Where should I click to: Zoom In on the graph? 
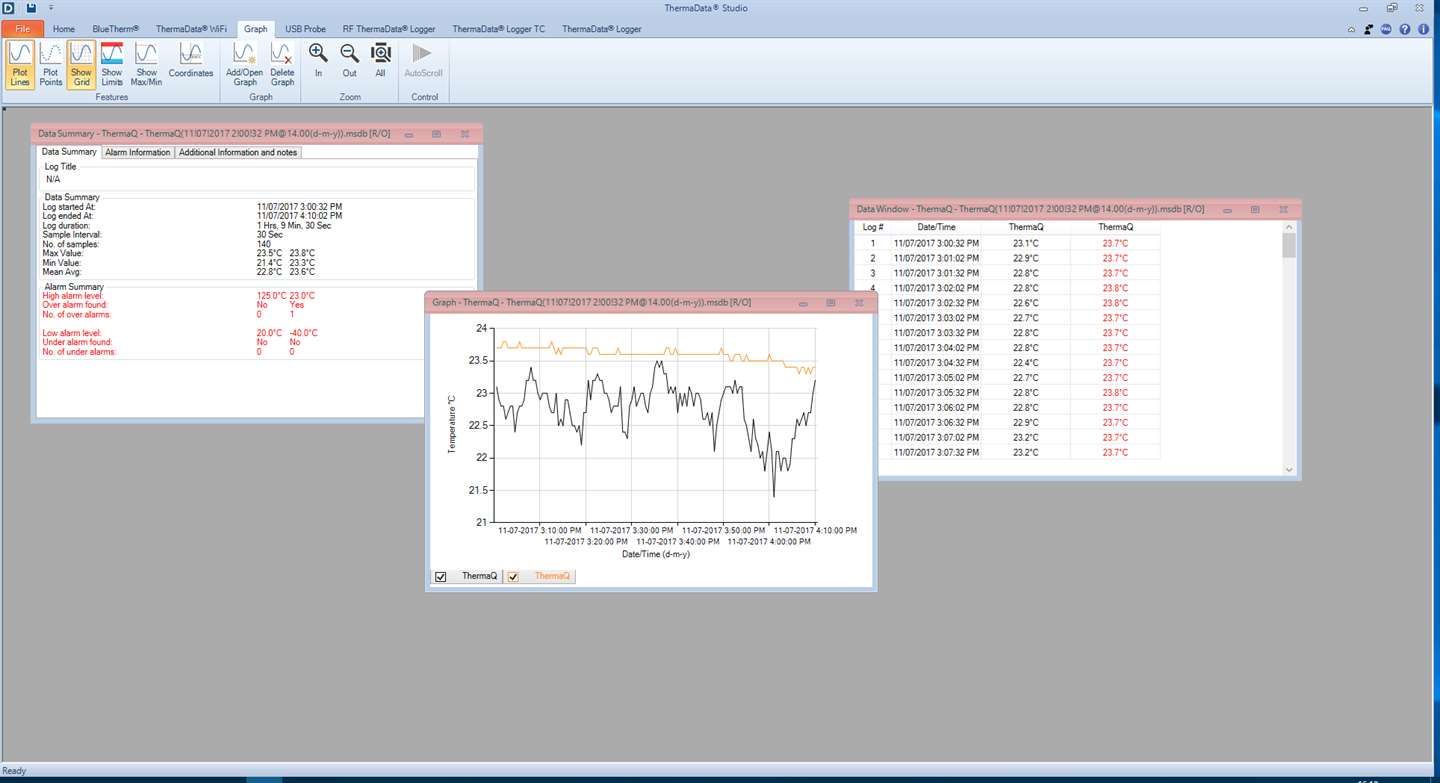pos(318,60)
